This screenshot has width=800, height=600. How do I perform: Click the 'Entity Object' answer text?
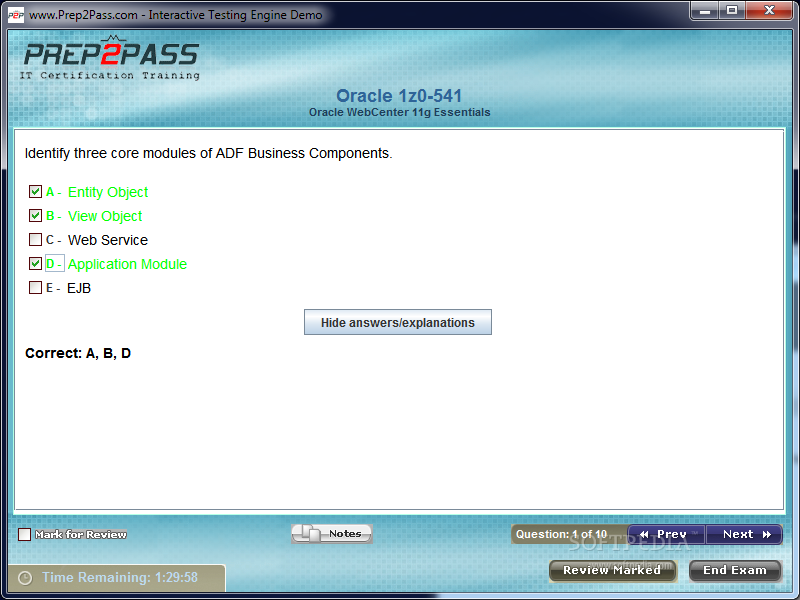click(108, 192)
